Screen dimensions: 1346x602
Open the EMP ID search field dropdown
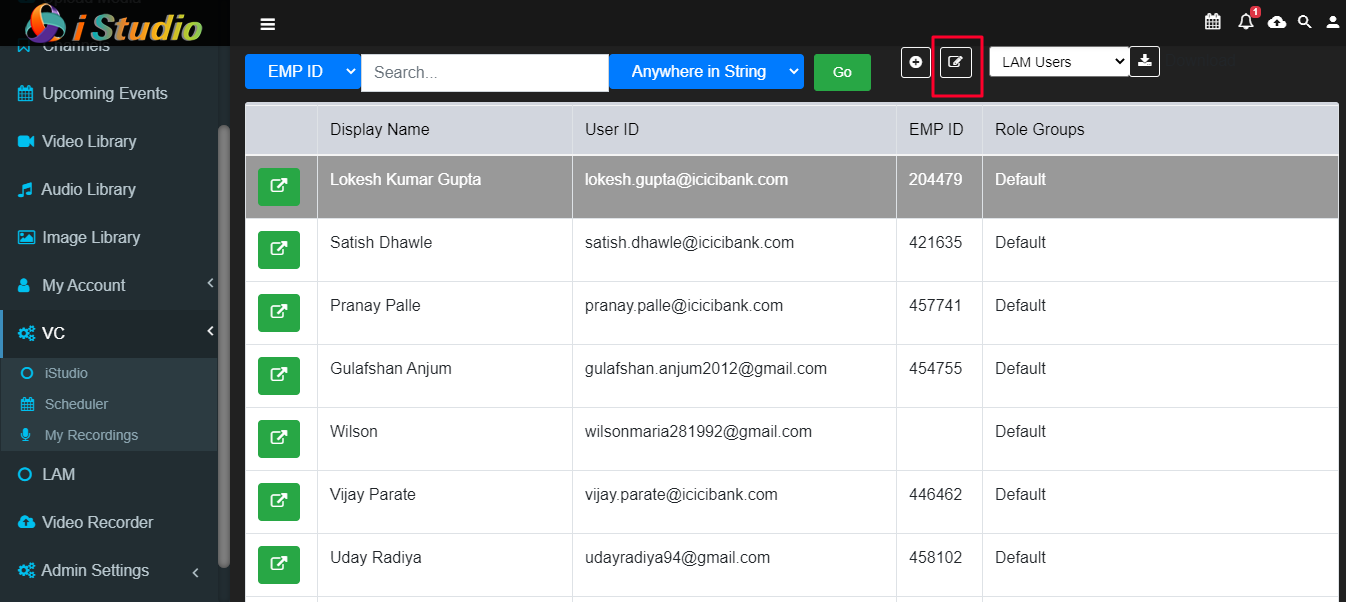[303, 72]
